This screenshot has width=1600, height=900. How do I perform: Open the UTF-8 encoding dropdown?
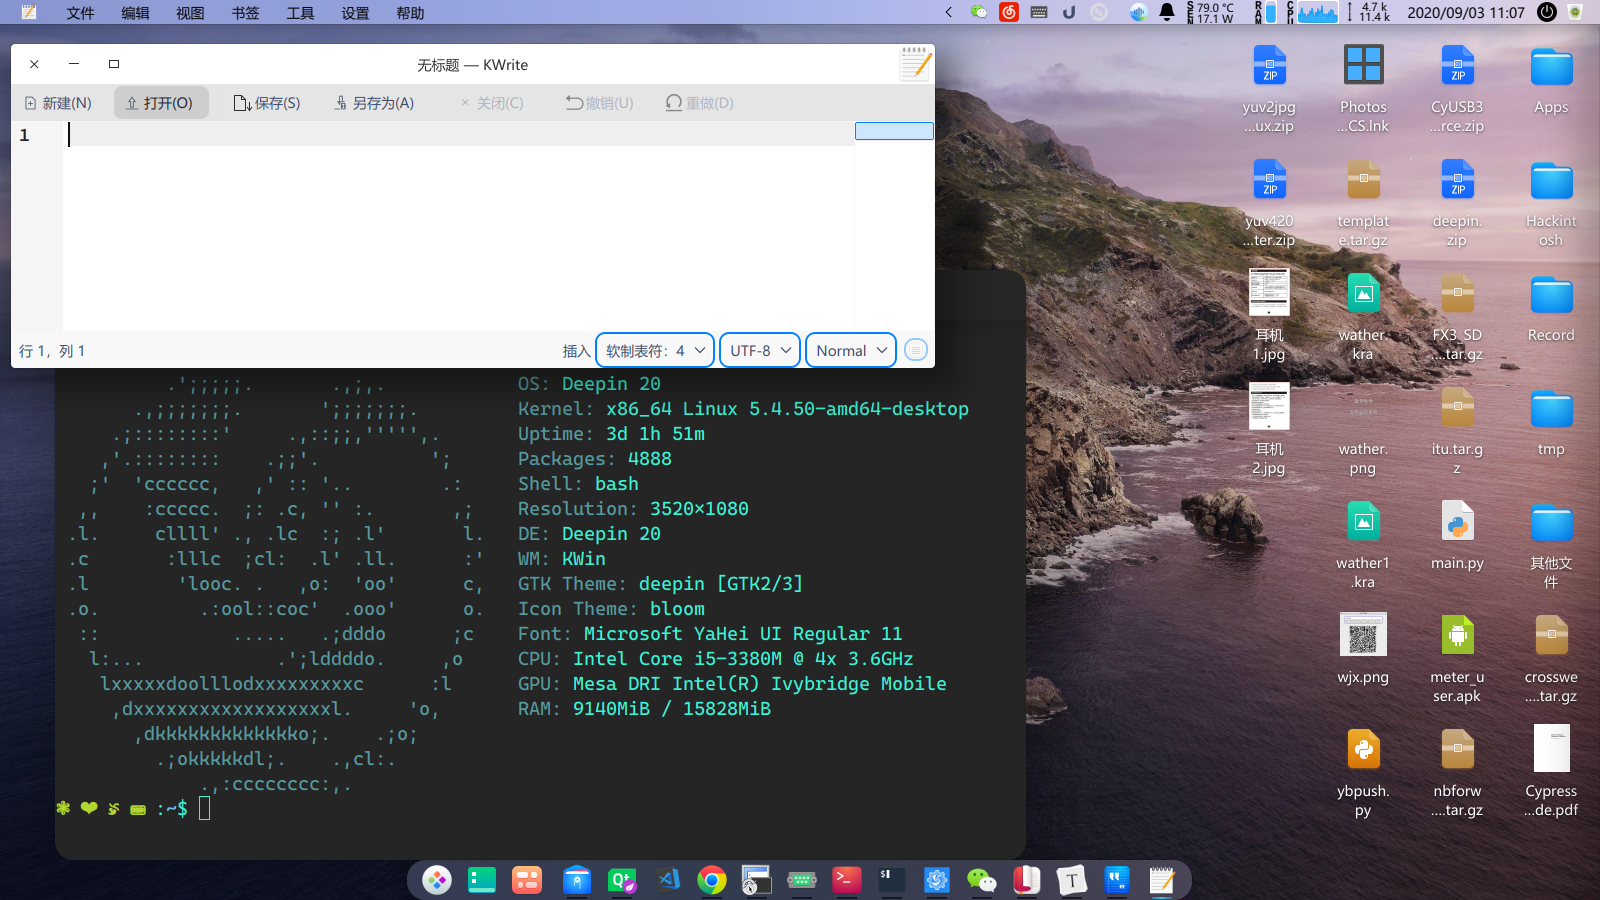760,350
